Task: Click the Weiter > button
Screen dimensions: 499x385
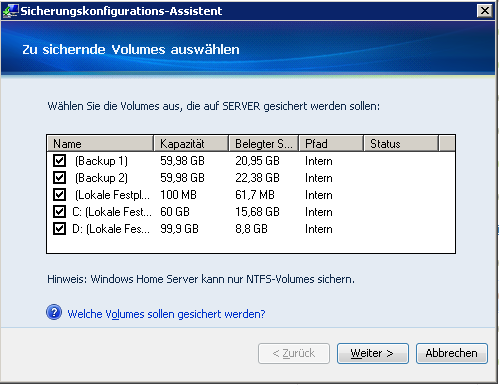Action: pyautogui.click(x=373, y=353)
